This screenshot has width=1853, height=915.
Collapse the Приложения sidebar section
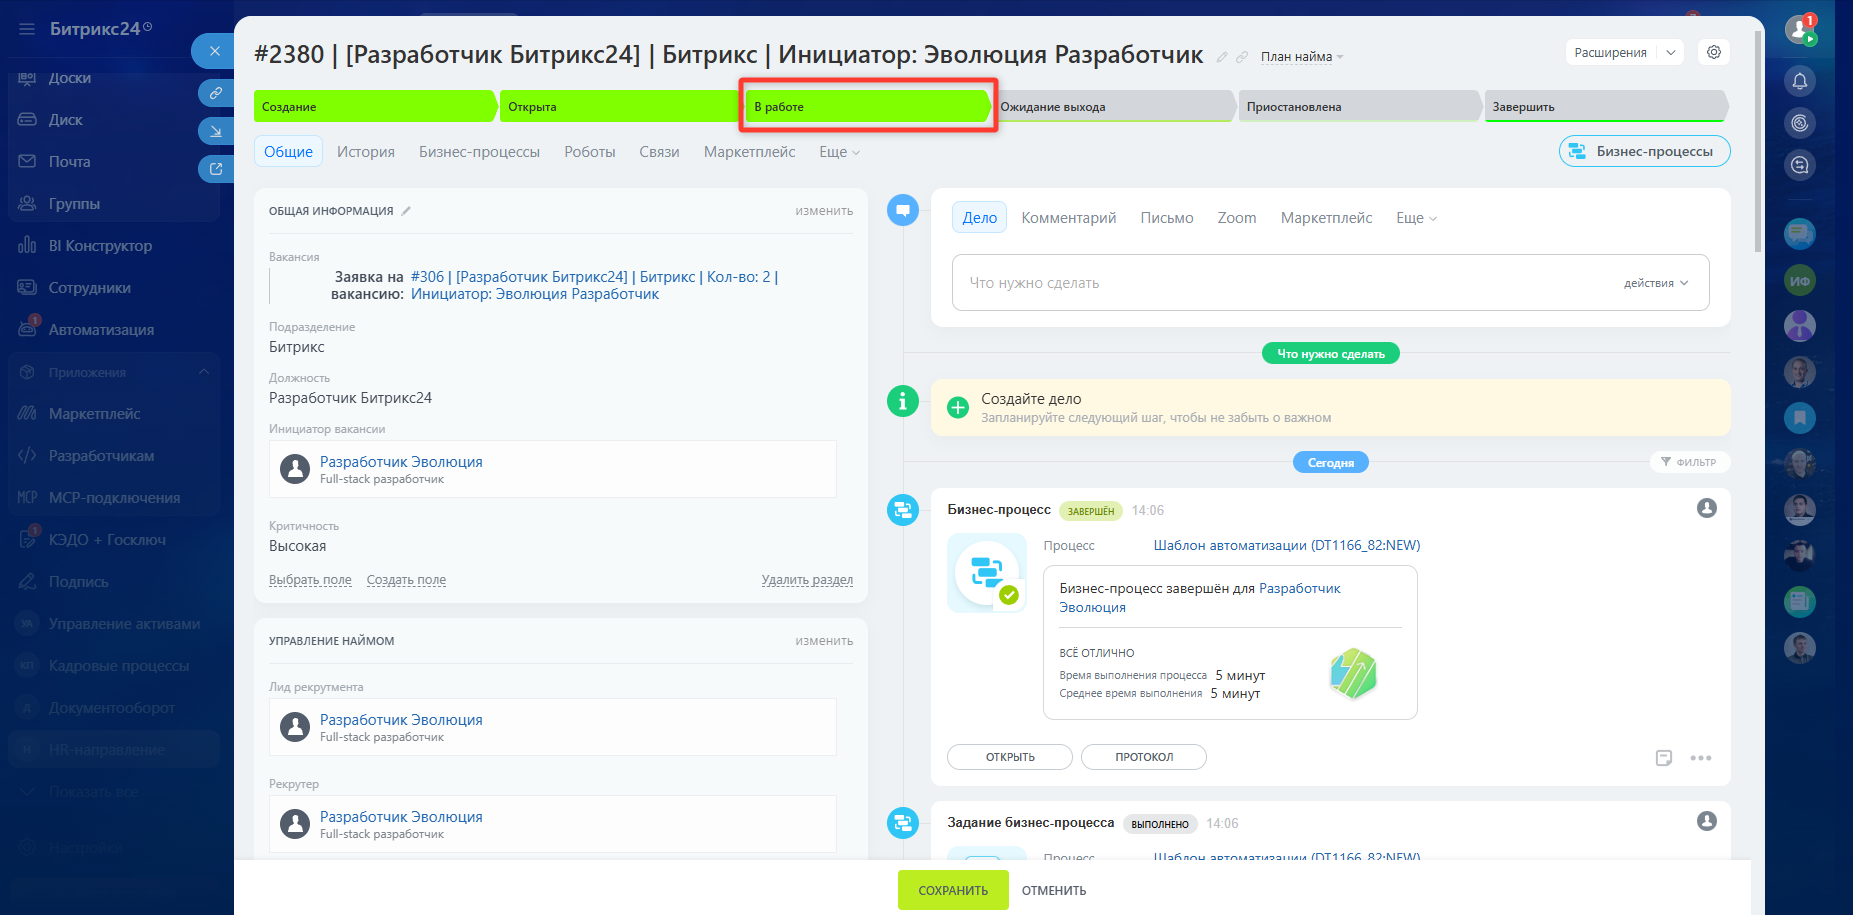point(204,372)
